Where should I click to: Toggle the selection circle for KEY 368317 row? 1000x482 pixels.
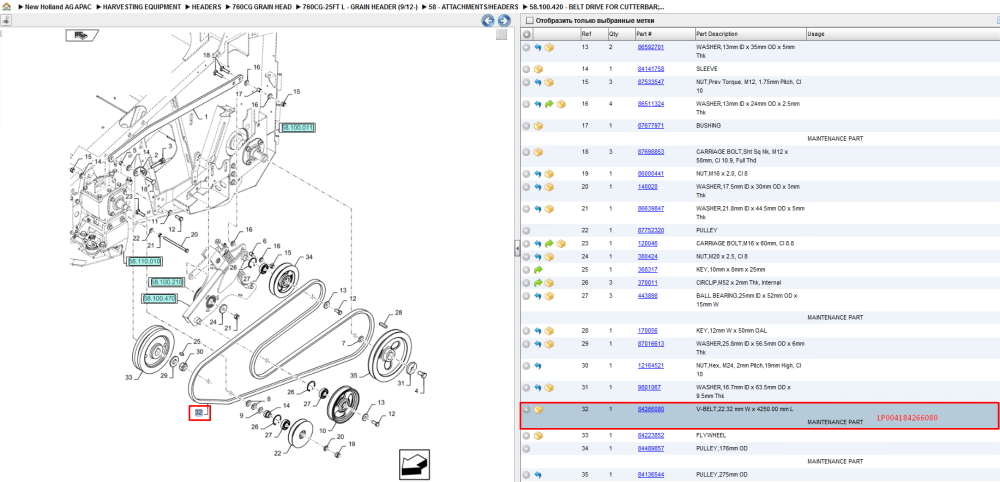(526, 270)
